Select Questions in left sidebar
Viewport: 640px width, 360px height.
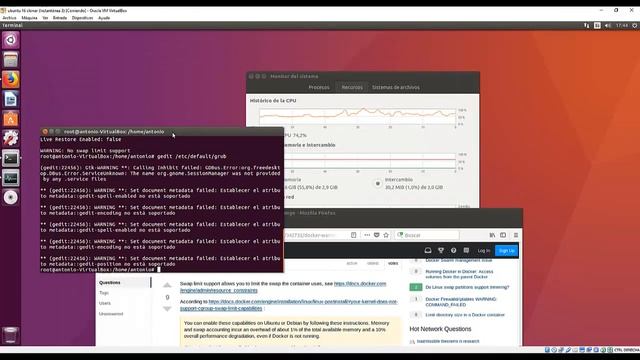click(109, 282)
